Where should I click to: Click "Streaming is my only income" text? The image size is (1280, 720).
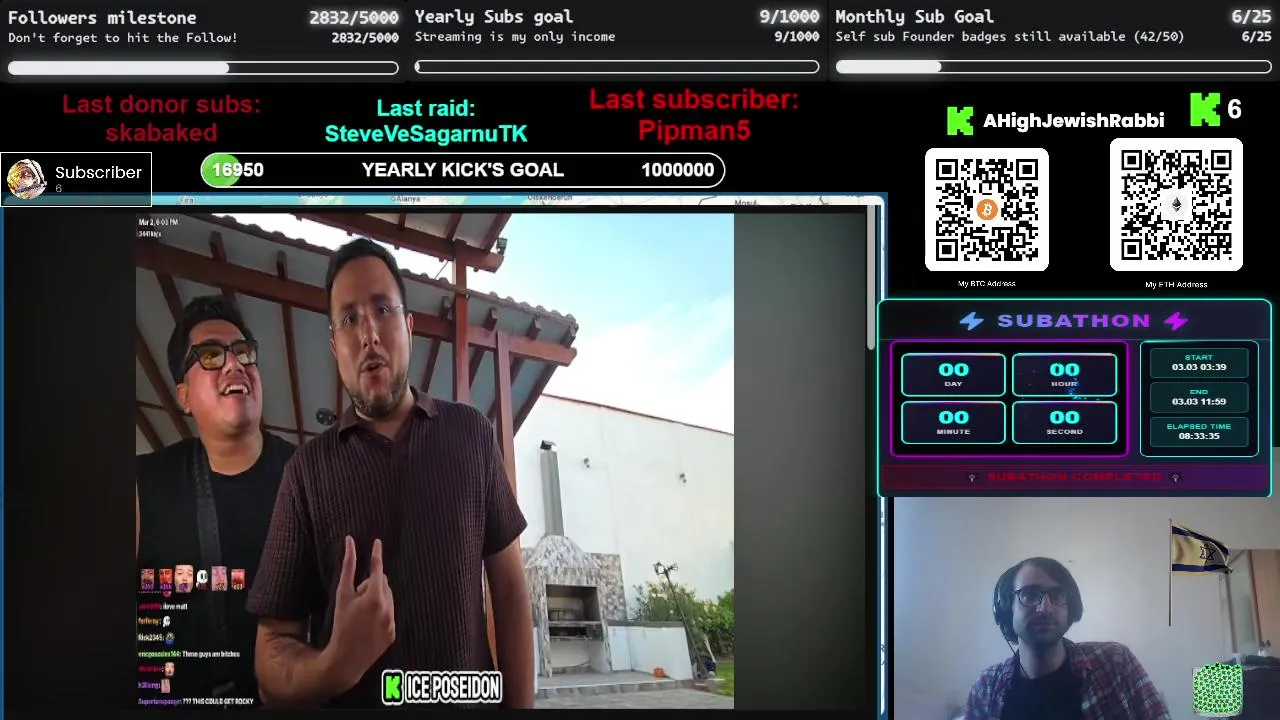[x=515, y=36]
